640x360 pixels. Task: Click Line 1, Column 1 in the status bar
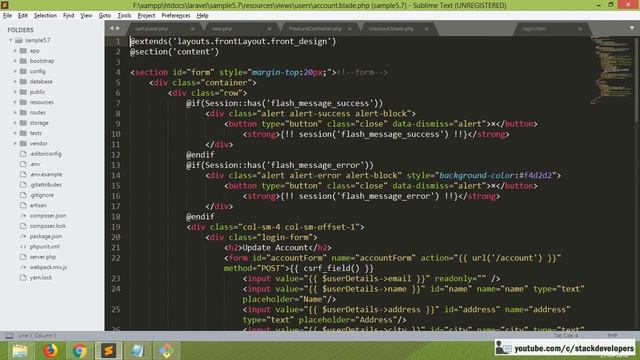click(38, 336)
